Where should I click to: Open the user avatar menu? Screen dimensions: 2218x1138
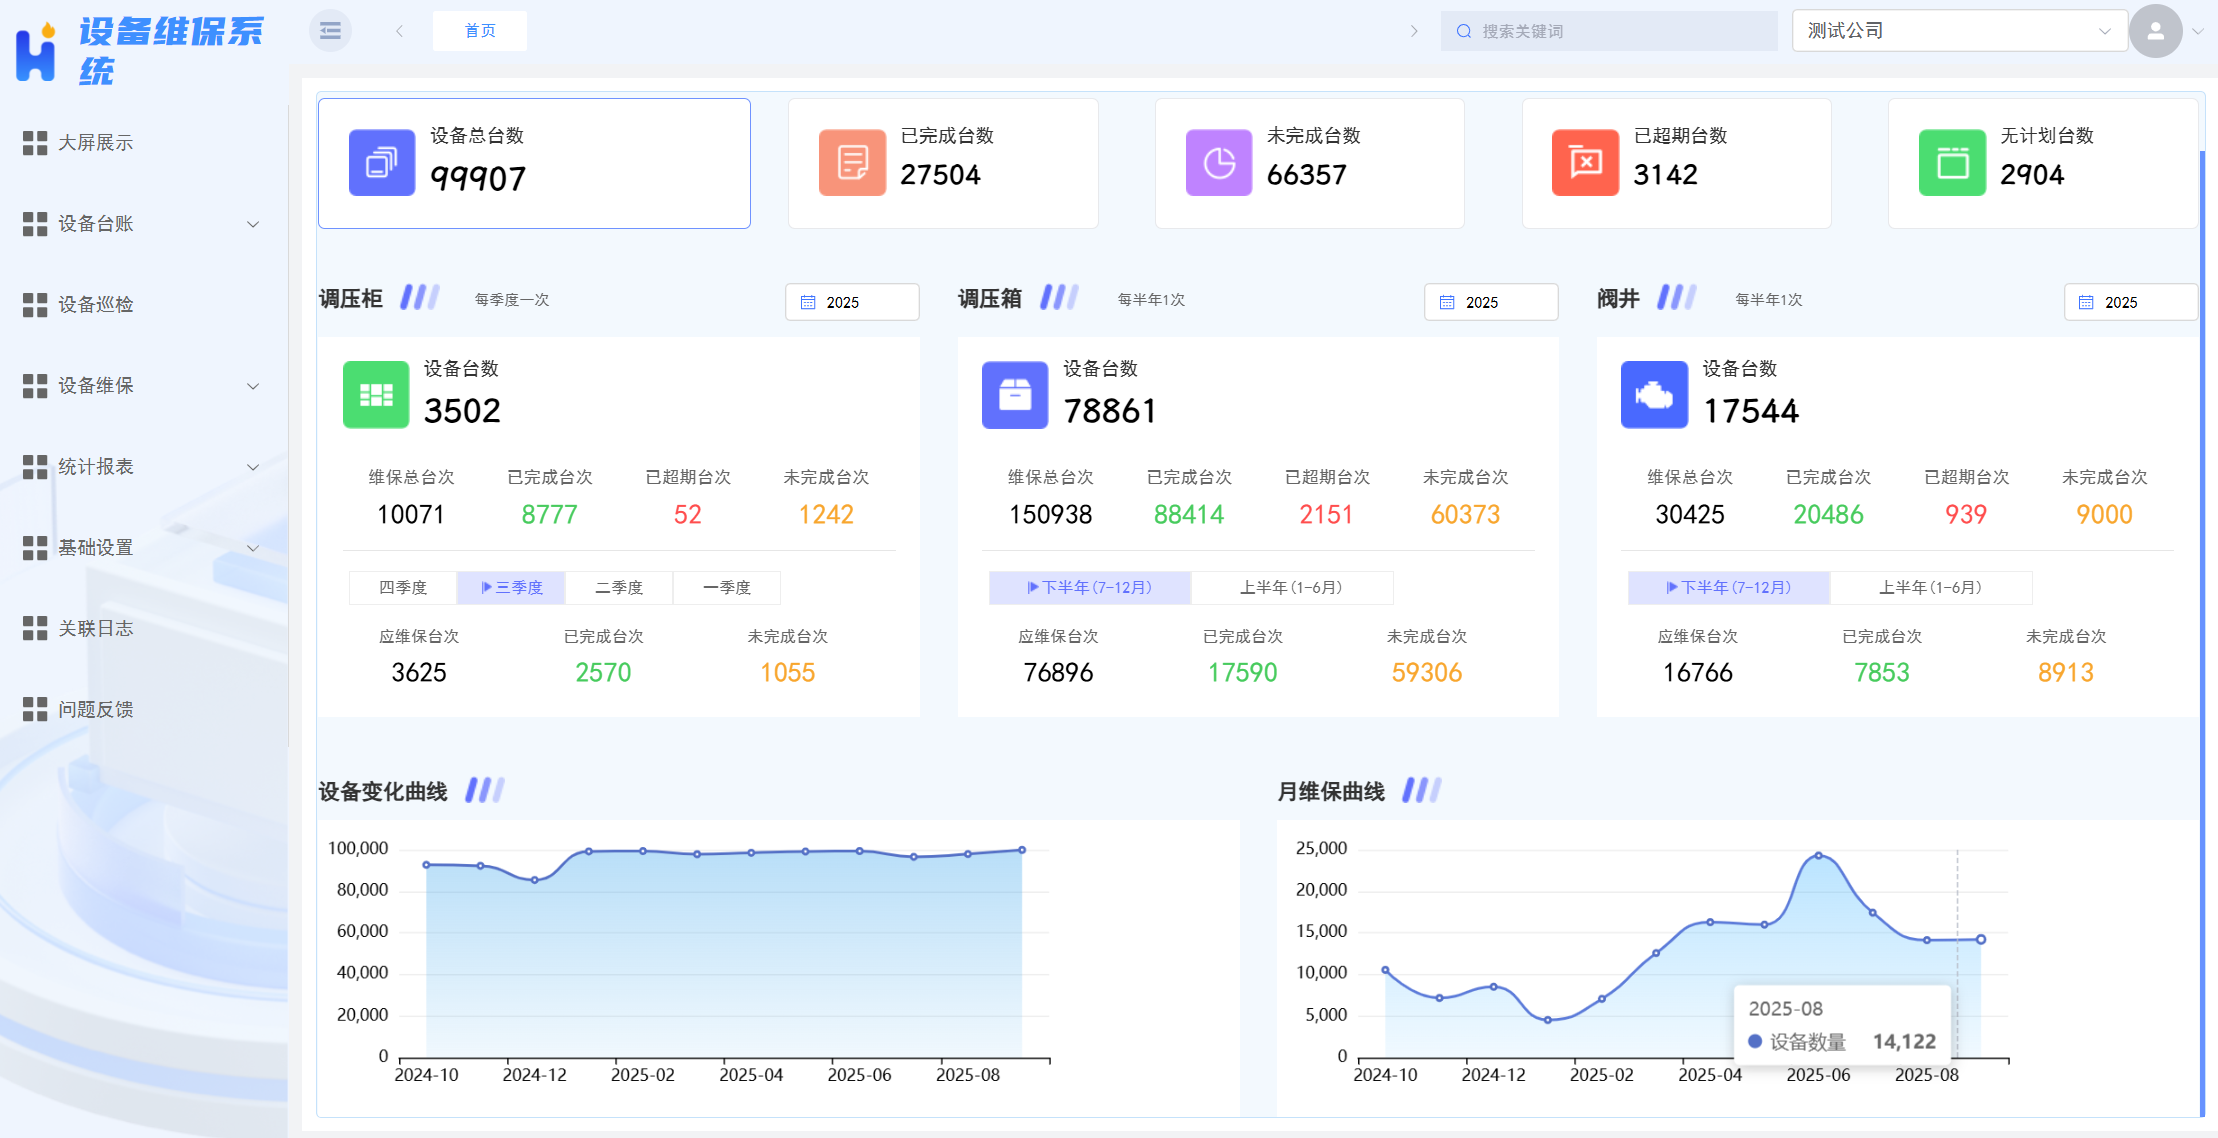[x=2155, y=31]
